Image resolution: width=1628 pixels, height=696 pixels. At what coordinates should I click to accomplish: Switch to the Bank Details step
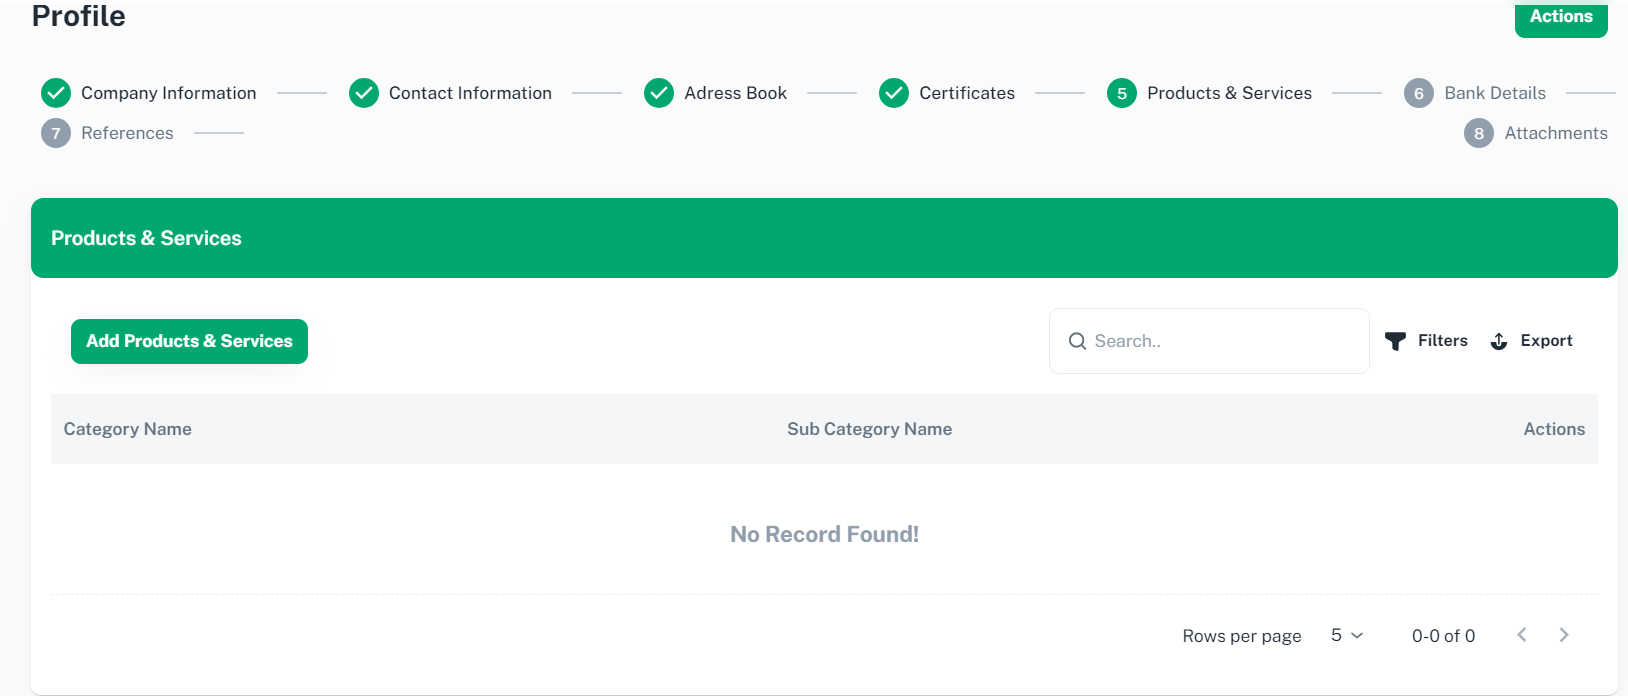1494,93
